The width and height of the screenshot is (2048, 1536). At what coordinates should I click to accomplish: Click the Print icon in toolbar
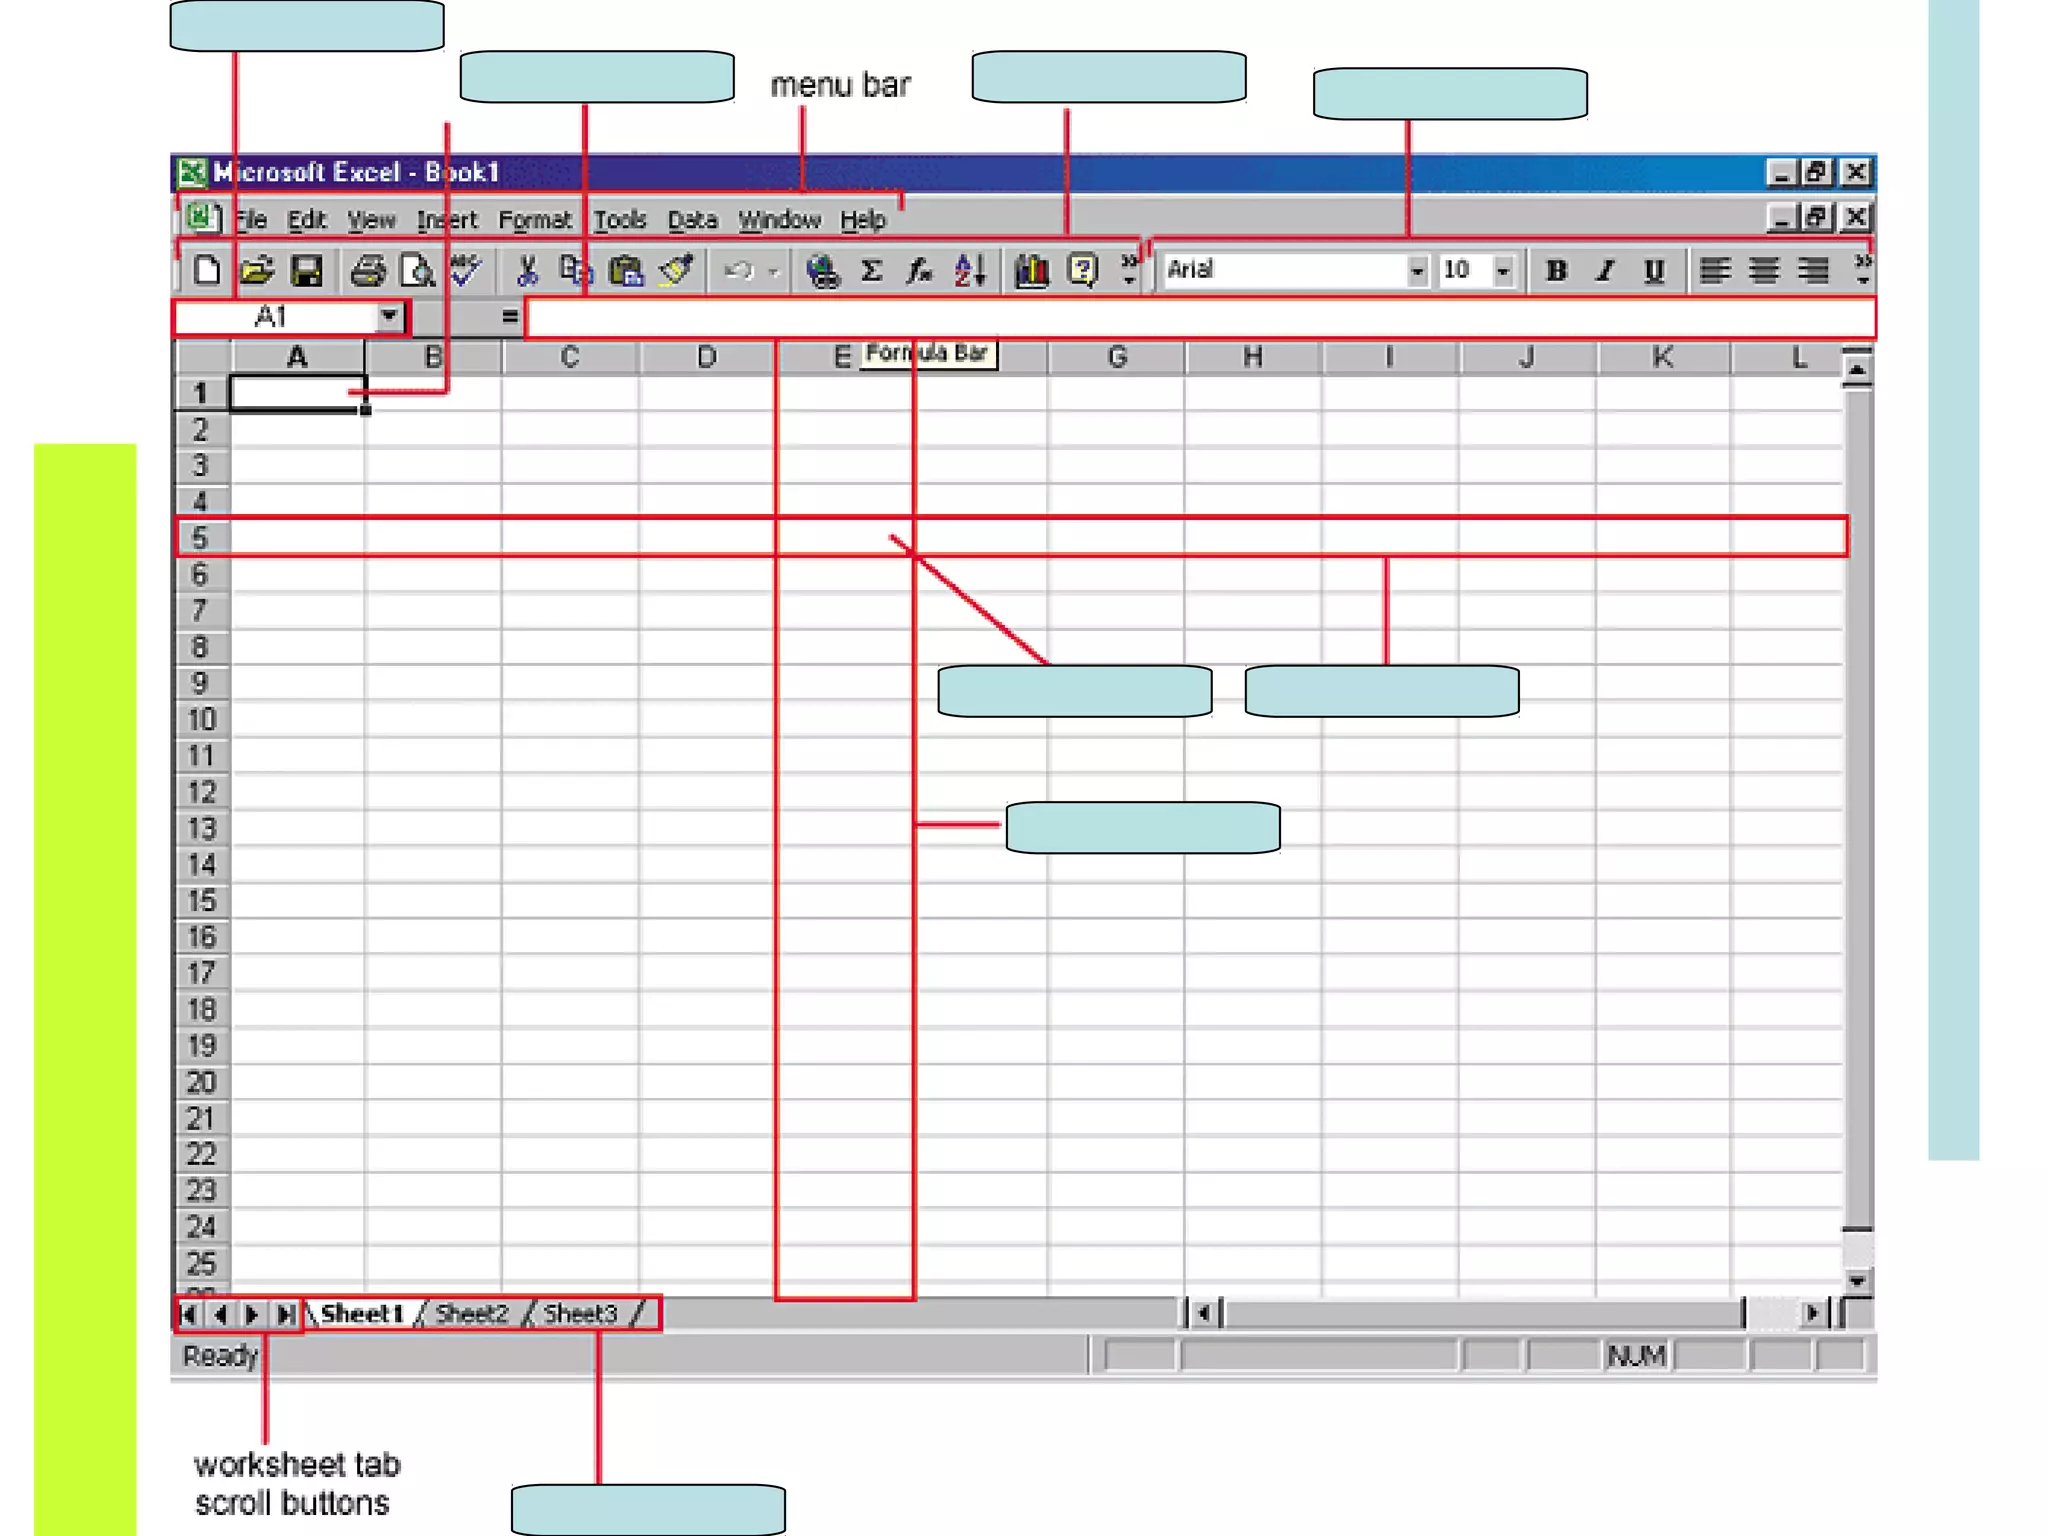coord(367,270)
